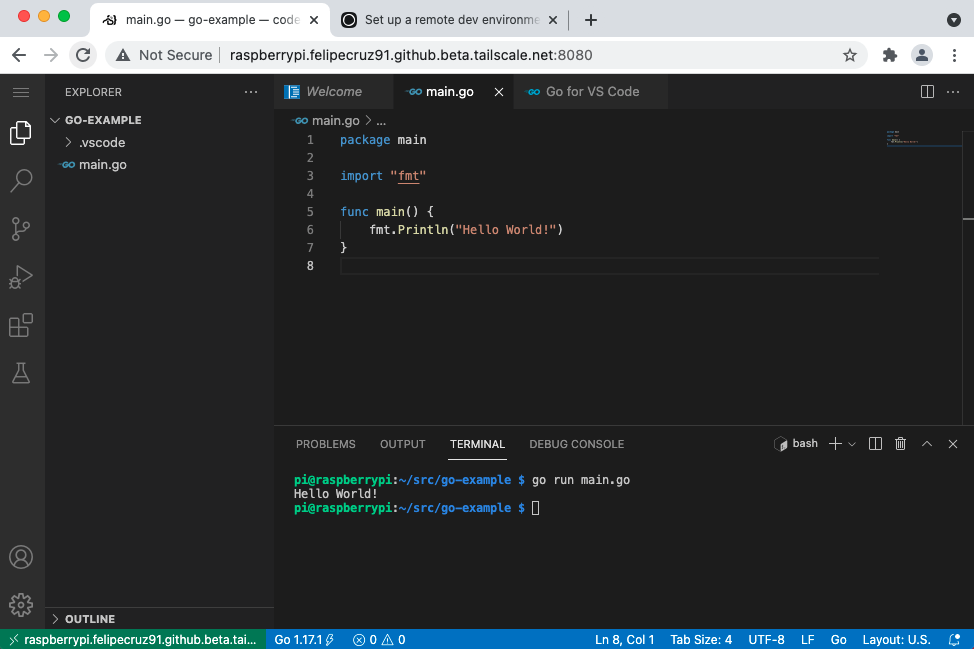Switch to Set up a remote dev environment tab
This screenshot has height=649, width=974.
pyautogui.click(x=449, y=20)
